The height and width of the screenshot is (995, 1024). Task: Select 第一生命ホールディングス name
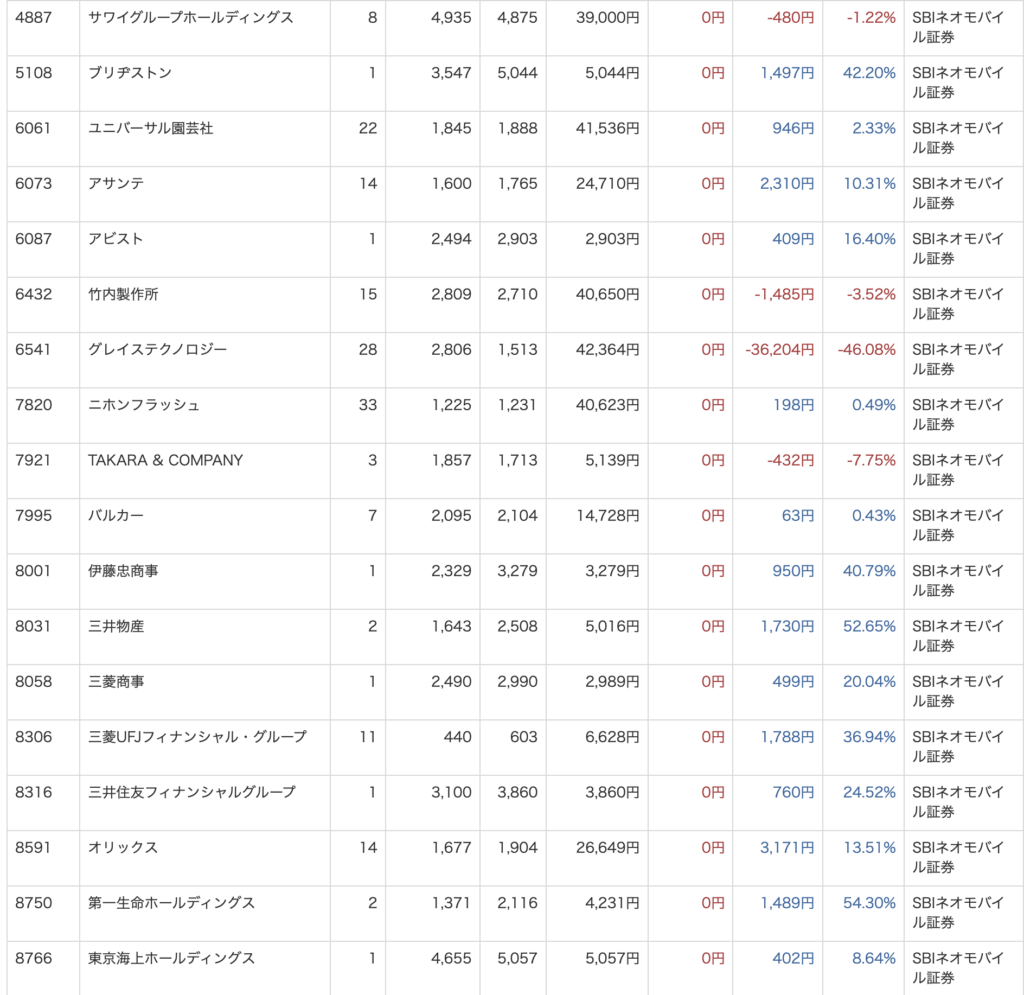pos(172,903)
